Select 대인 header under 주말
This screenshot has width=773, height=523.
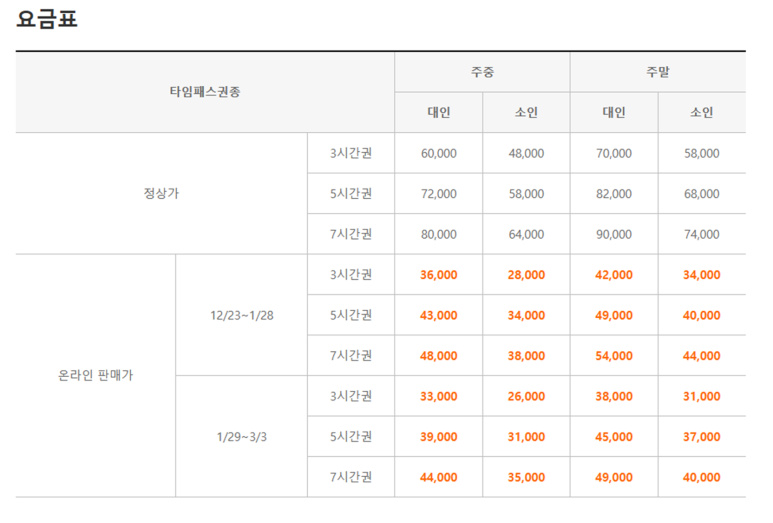614,112
